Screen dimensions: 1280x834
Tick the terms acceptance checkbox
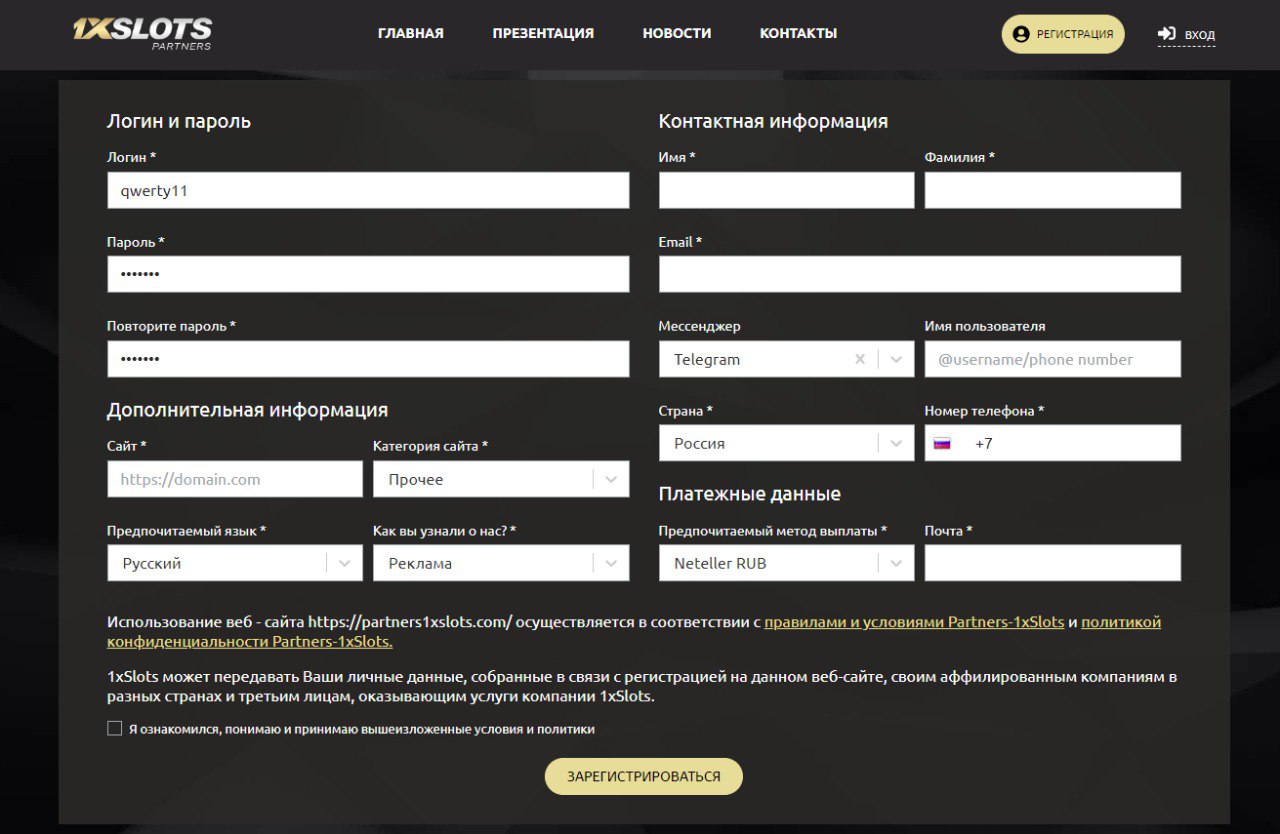[x=115, y=729]
